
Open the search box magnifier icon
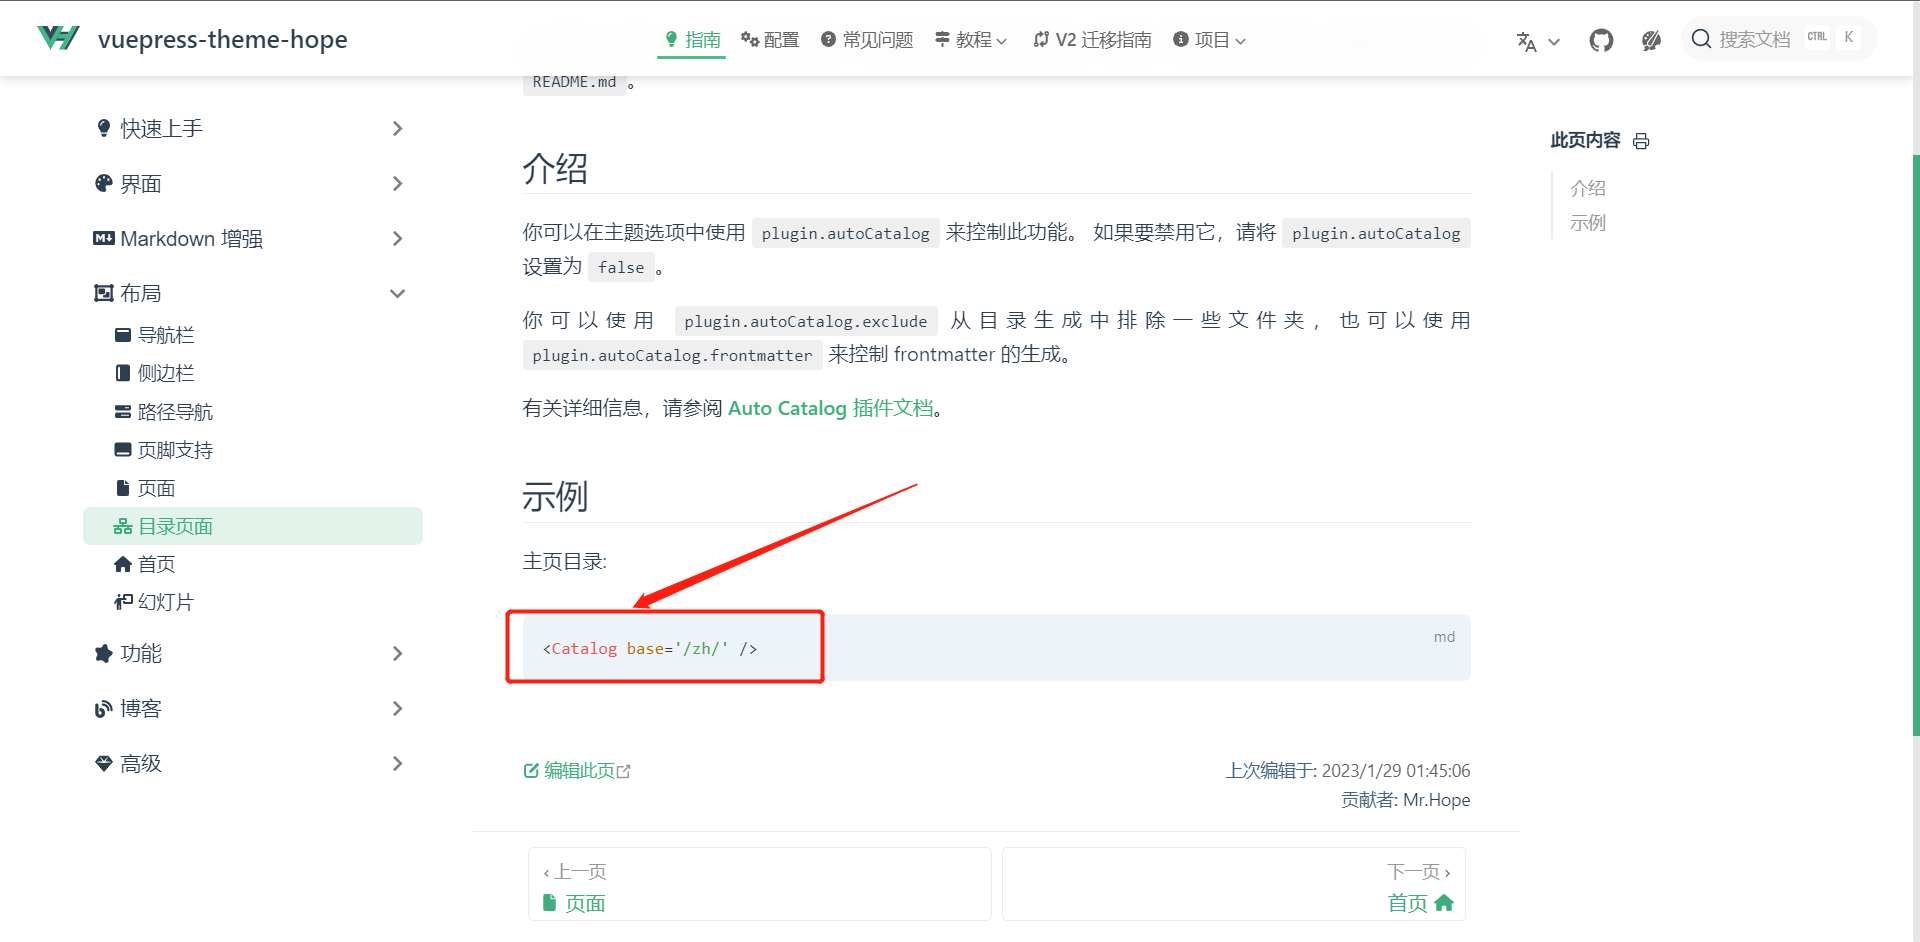coord(1702,38)
